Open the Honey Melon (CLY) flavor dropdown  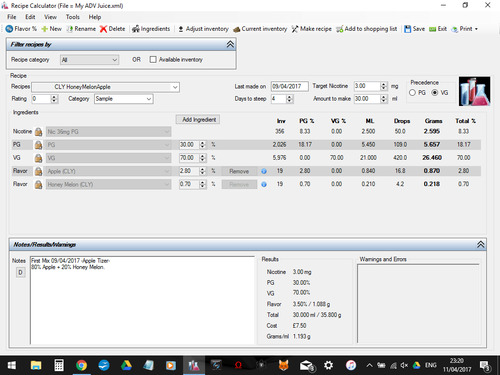tap(109, 184)
